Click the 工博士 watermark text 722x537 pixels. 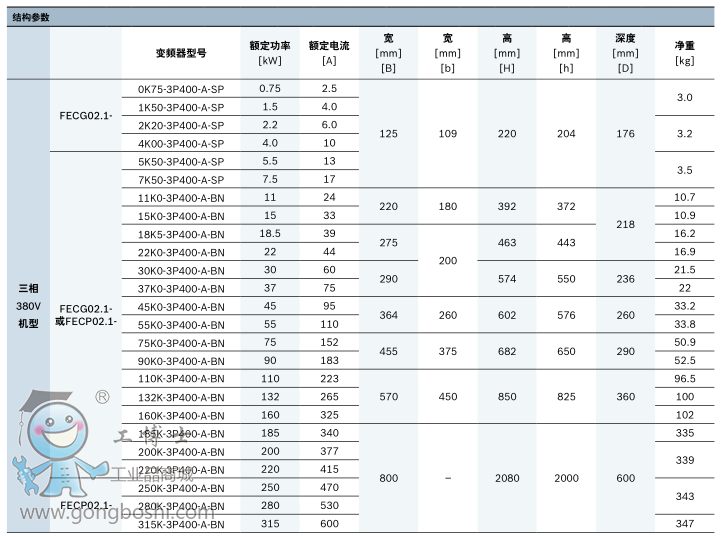[148, 436]
